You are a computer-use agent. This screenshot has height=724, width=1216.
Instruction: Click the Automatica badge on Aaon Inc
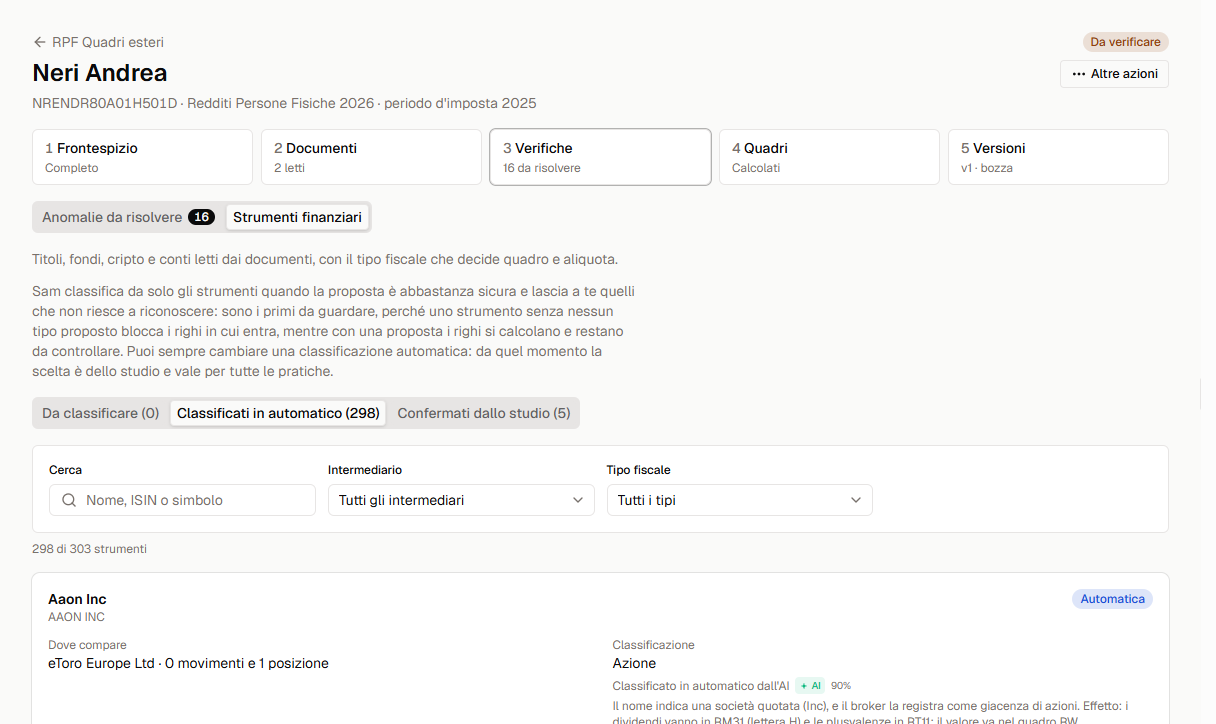(1112, 599)
